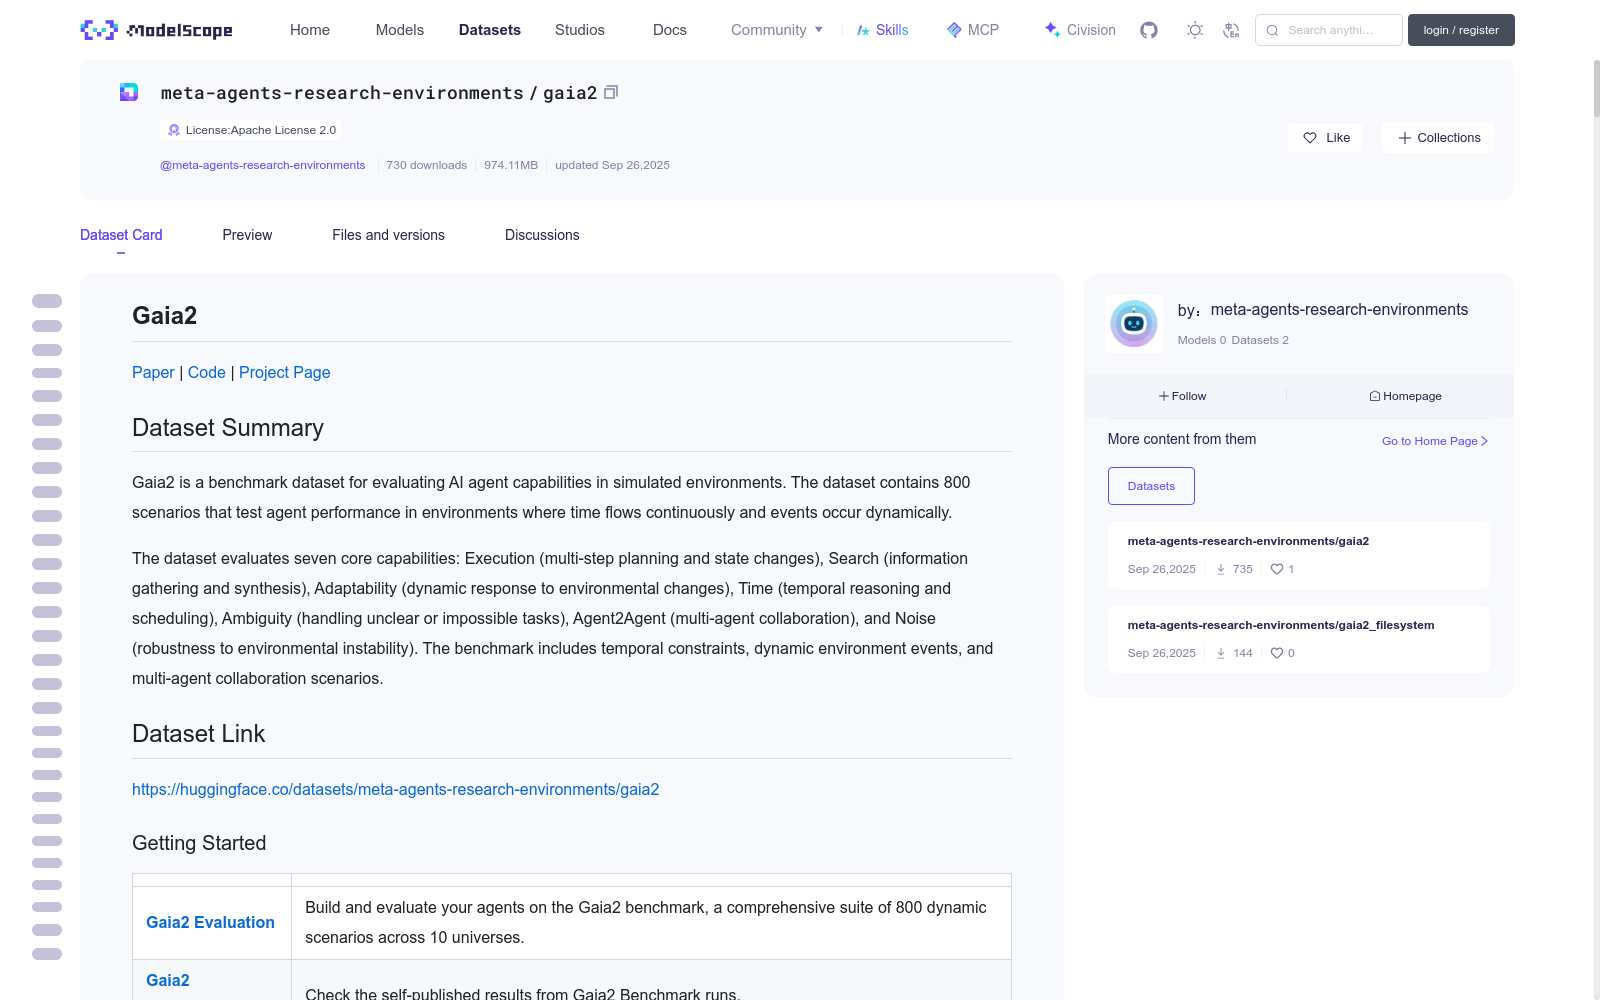Open the Gaia2 Evaluation link
The width and height of the screenshot is (1600, 1000).
pyautogui.click(x=210, y=922)
